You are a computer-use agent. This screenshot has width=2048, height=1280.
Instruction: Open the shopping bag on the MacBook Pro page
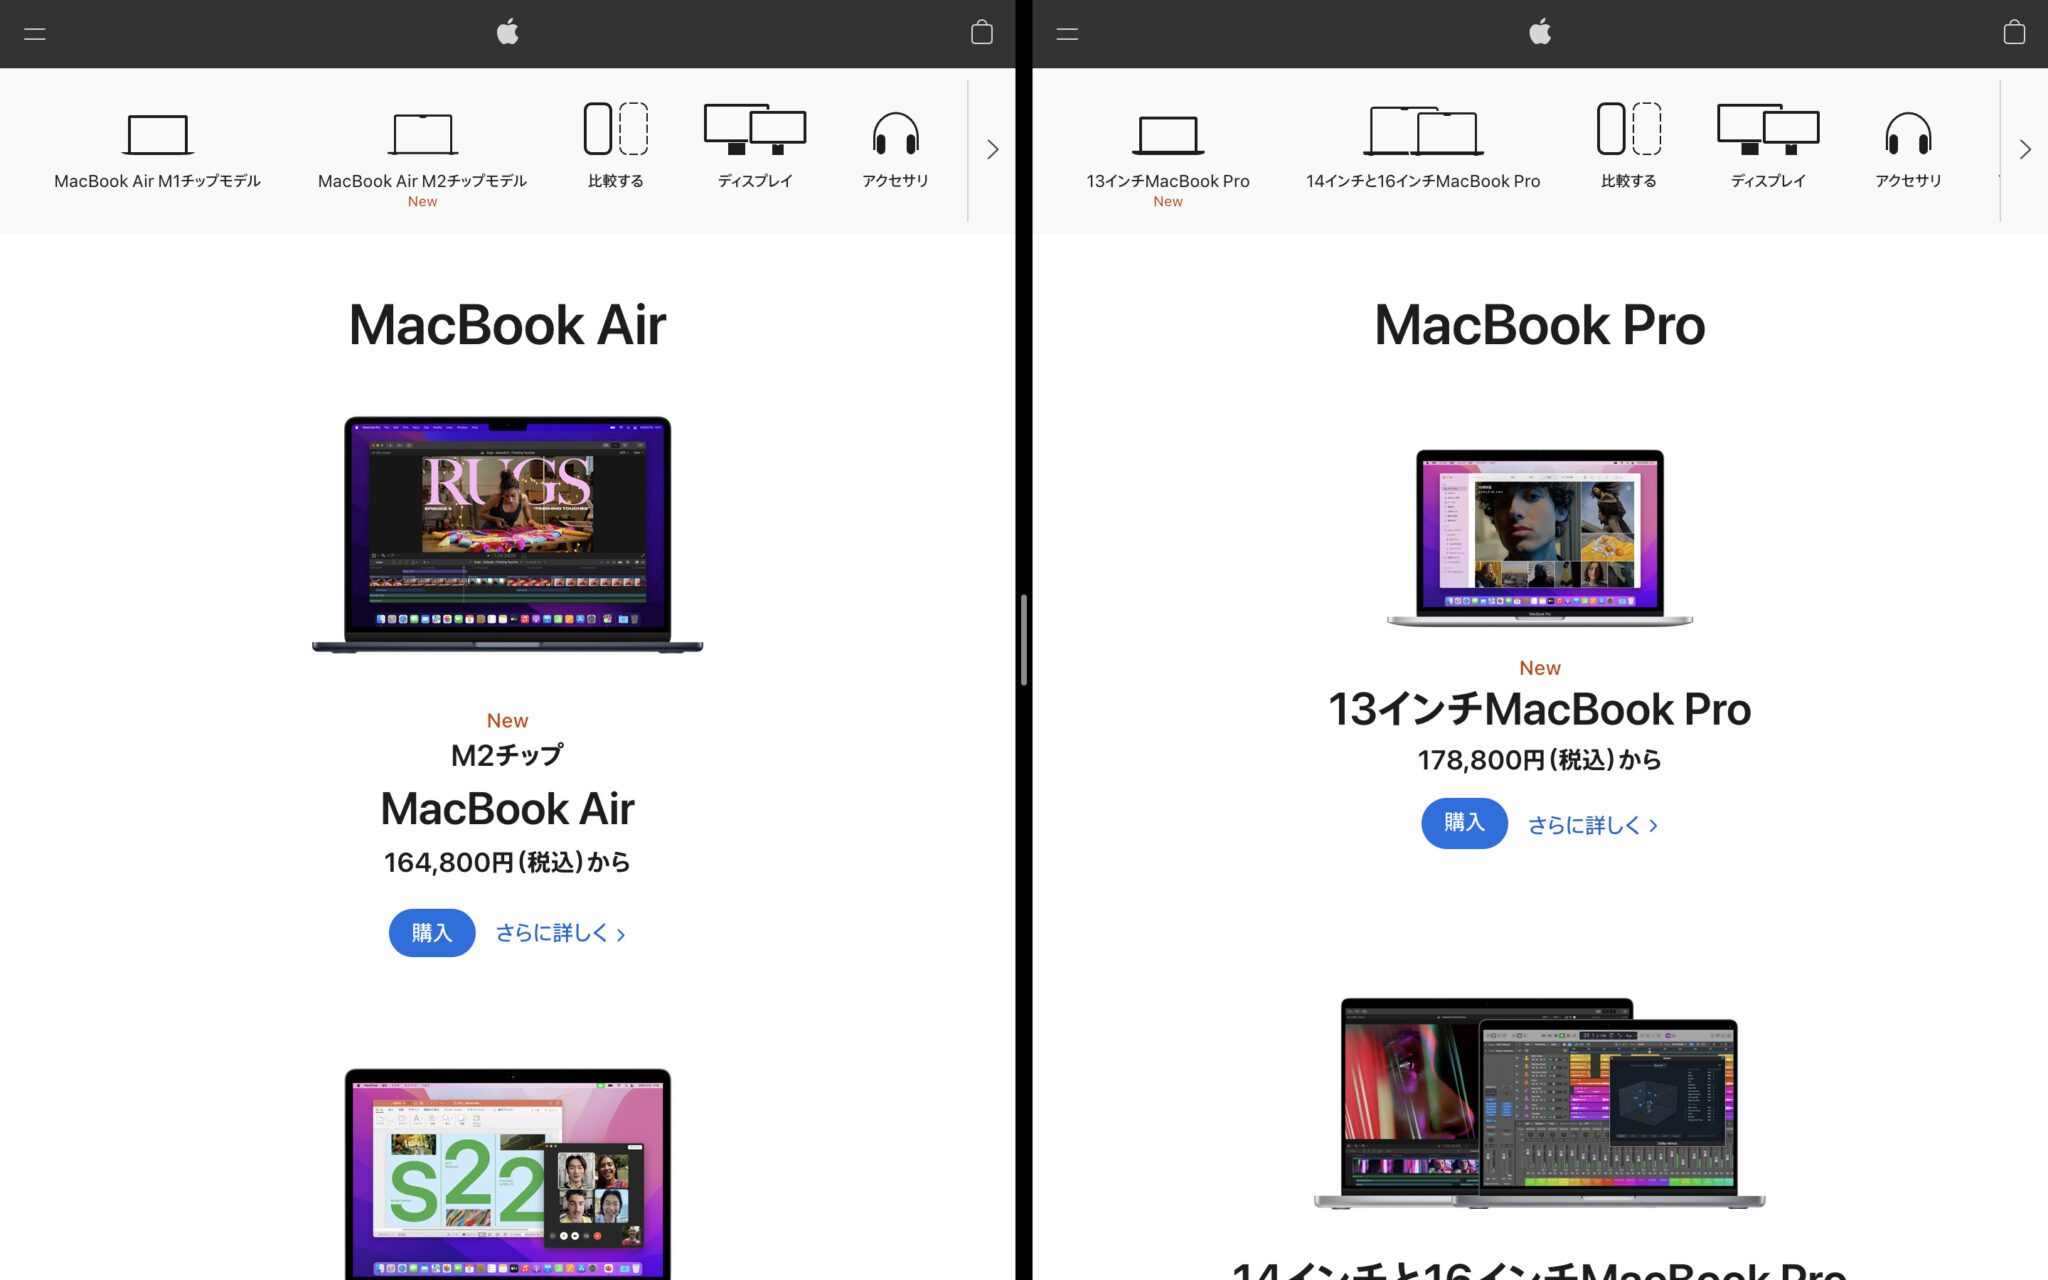2013,33
